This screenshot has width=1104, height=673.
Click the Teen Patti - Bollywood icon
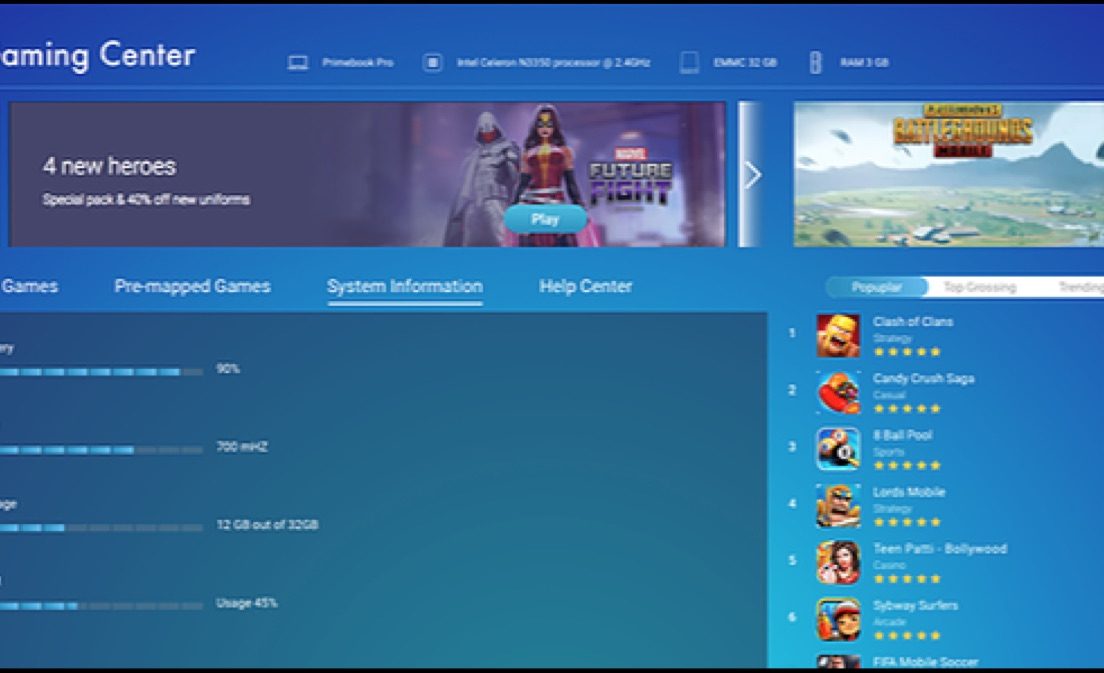point(837,562)
